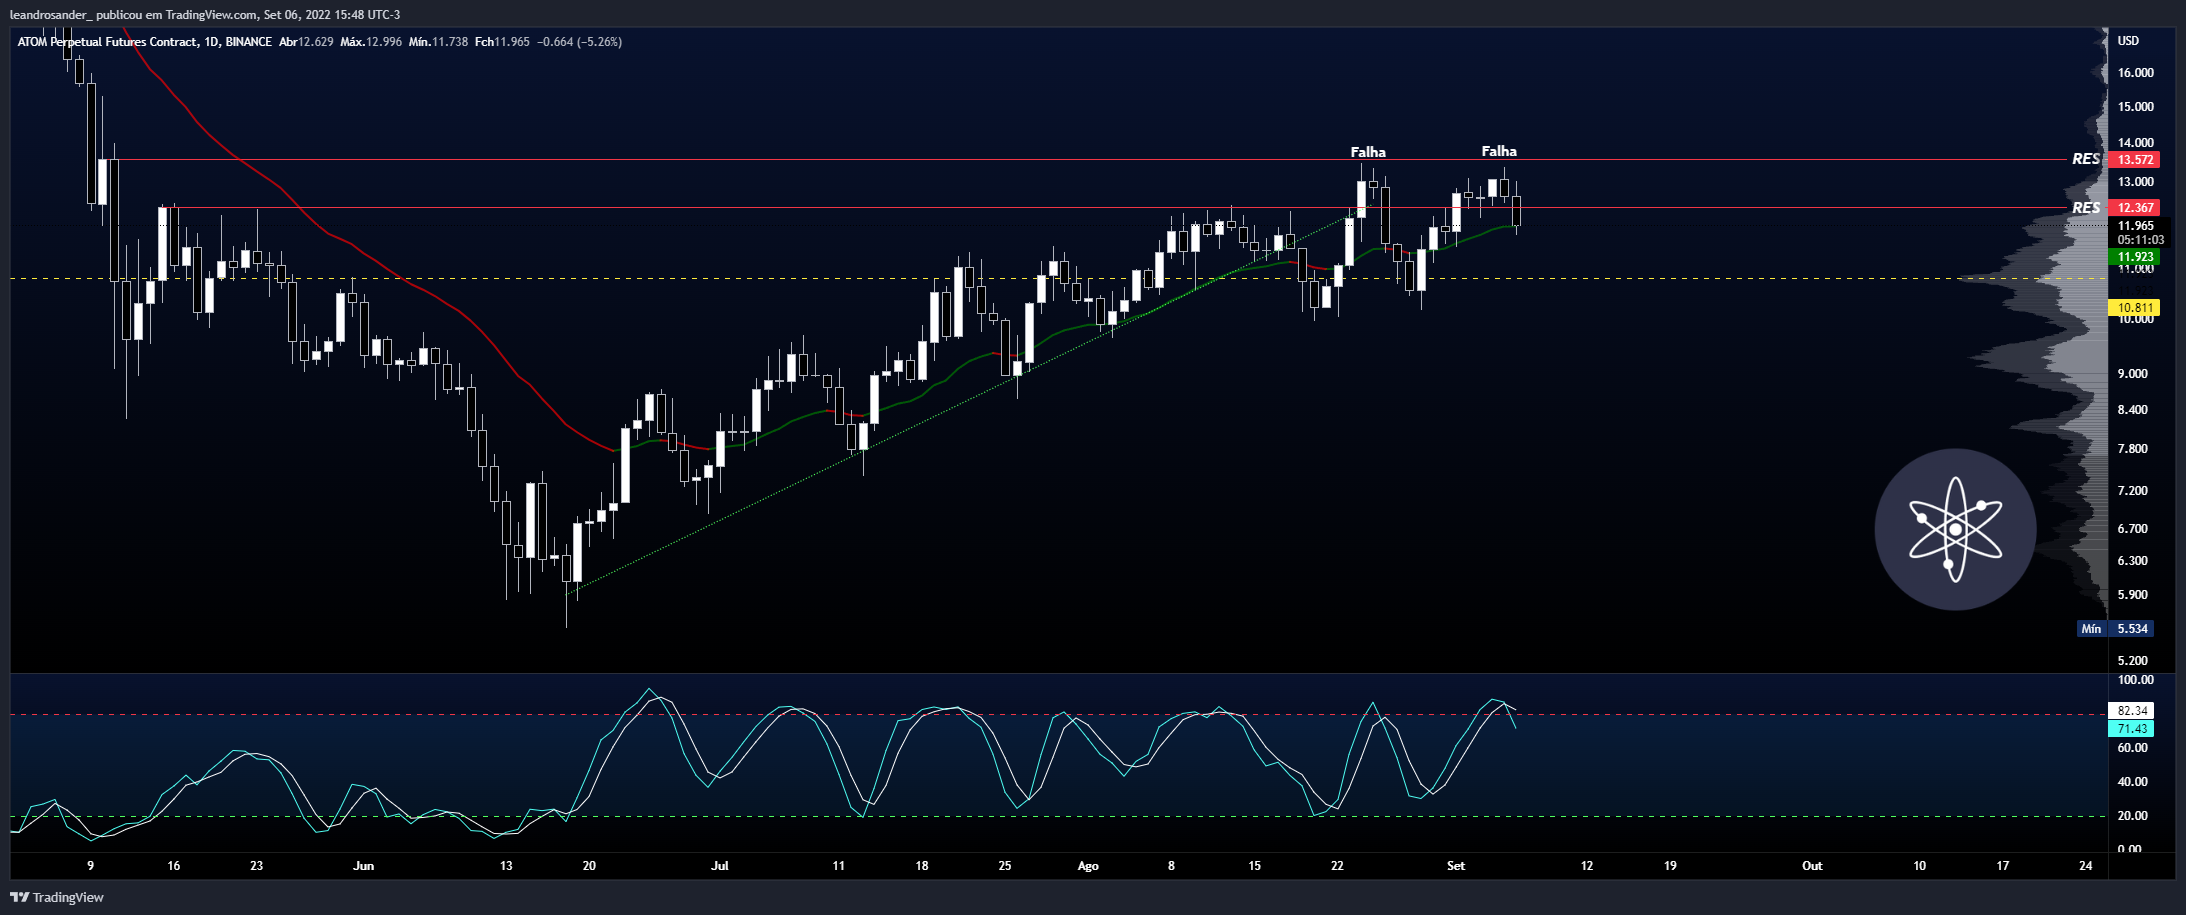
Task: Select the 'RES' label beside the 13.572 tag
Action: click(2086, 159)
